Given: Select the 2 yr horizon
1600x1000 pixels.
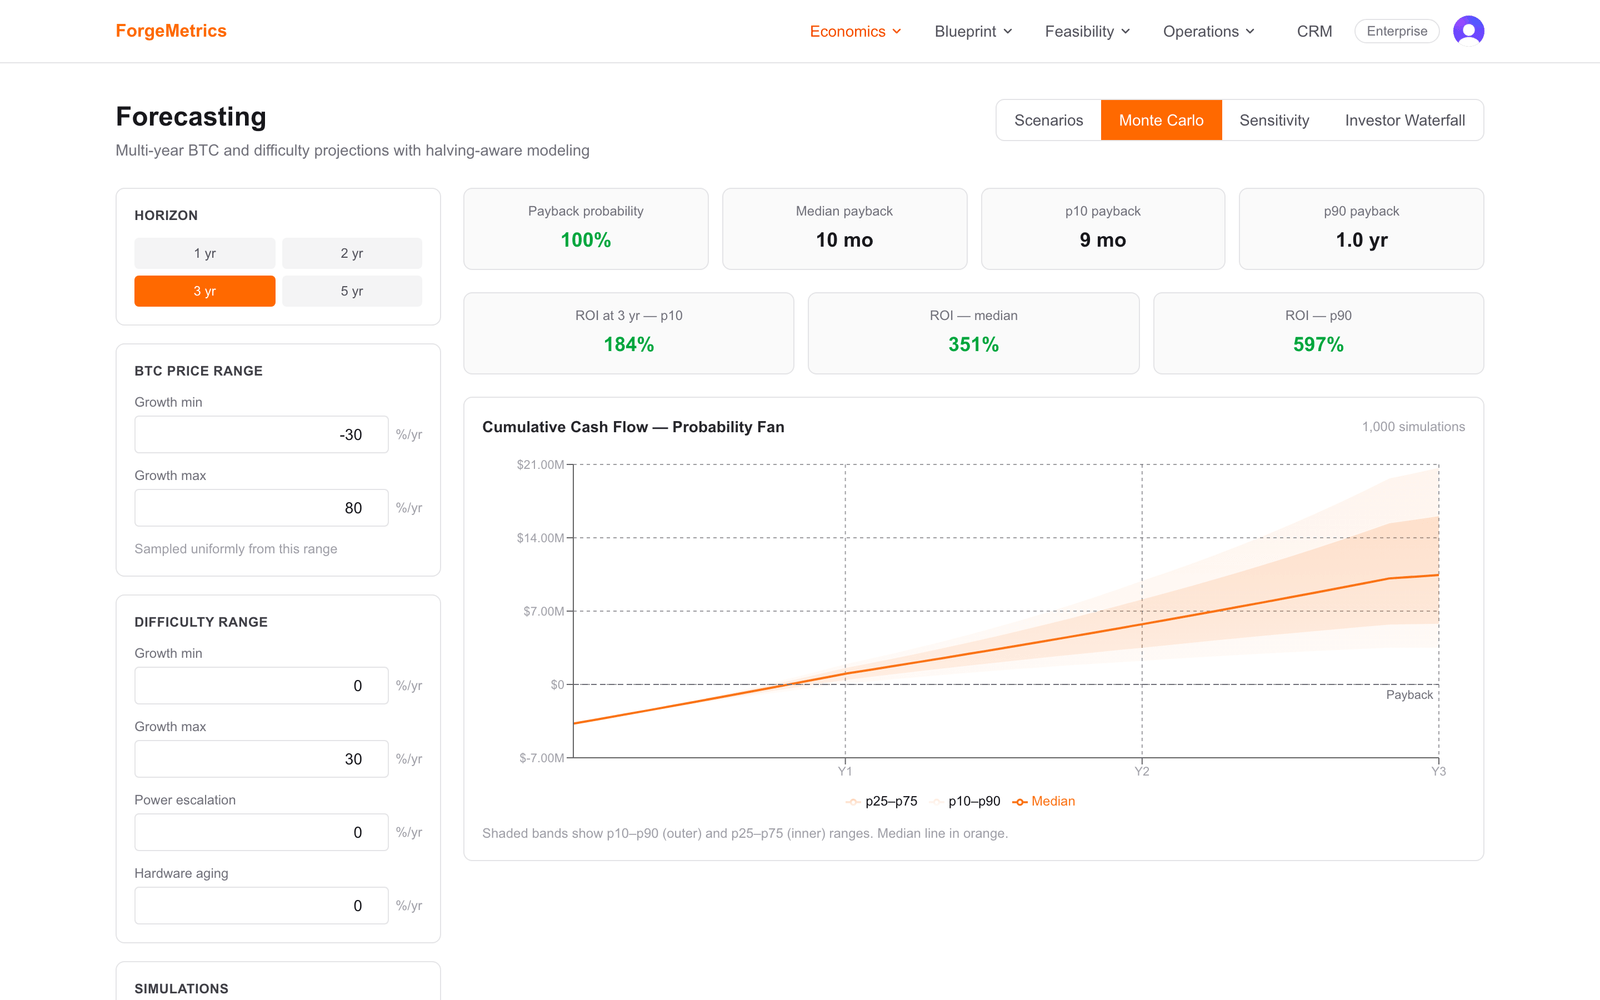Looking at the screenshot, I should (x=352, y=253).
